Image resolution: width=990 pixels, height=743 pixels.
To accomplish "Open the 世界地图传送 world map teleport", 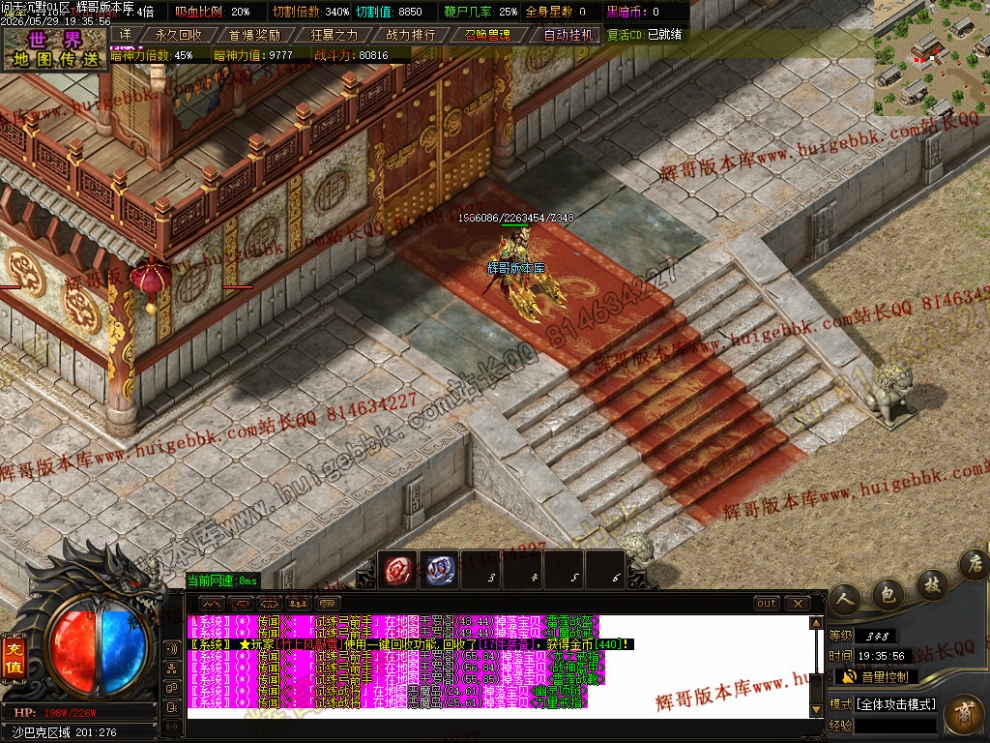I will [x=55, y=49].
